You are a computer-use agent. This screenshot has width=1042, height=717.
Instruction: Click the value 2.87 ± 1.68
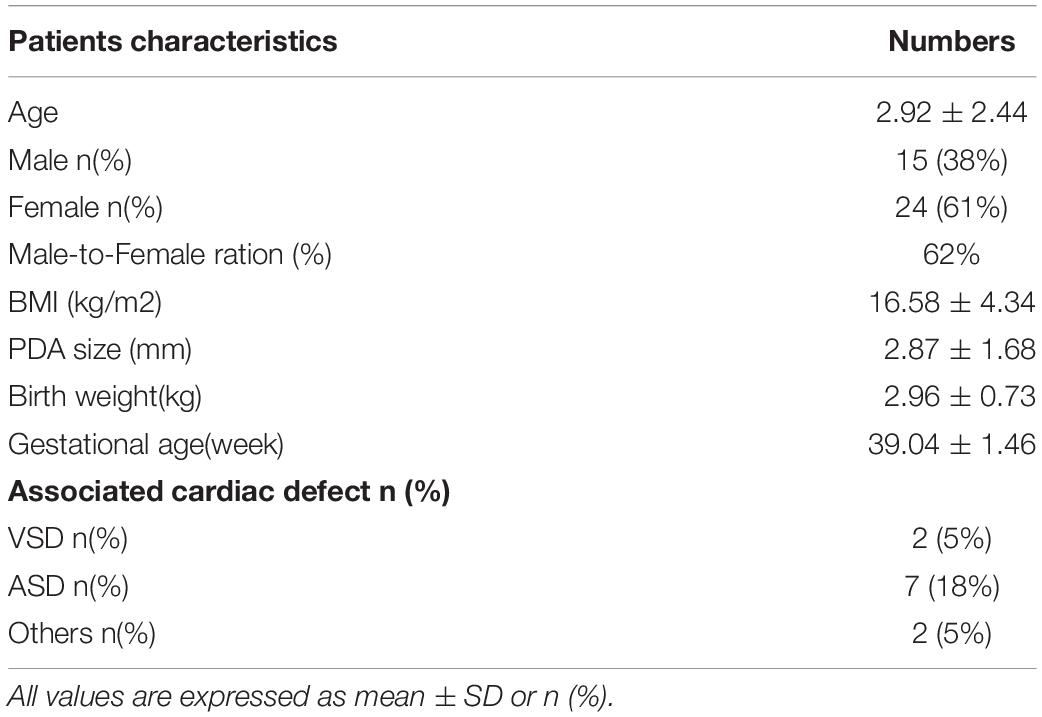pyautogui.click(x=959, y=350)
